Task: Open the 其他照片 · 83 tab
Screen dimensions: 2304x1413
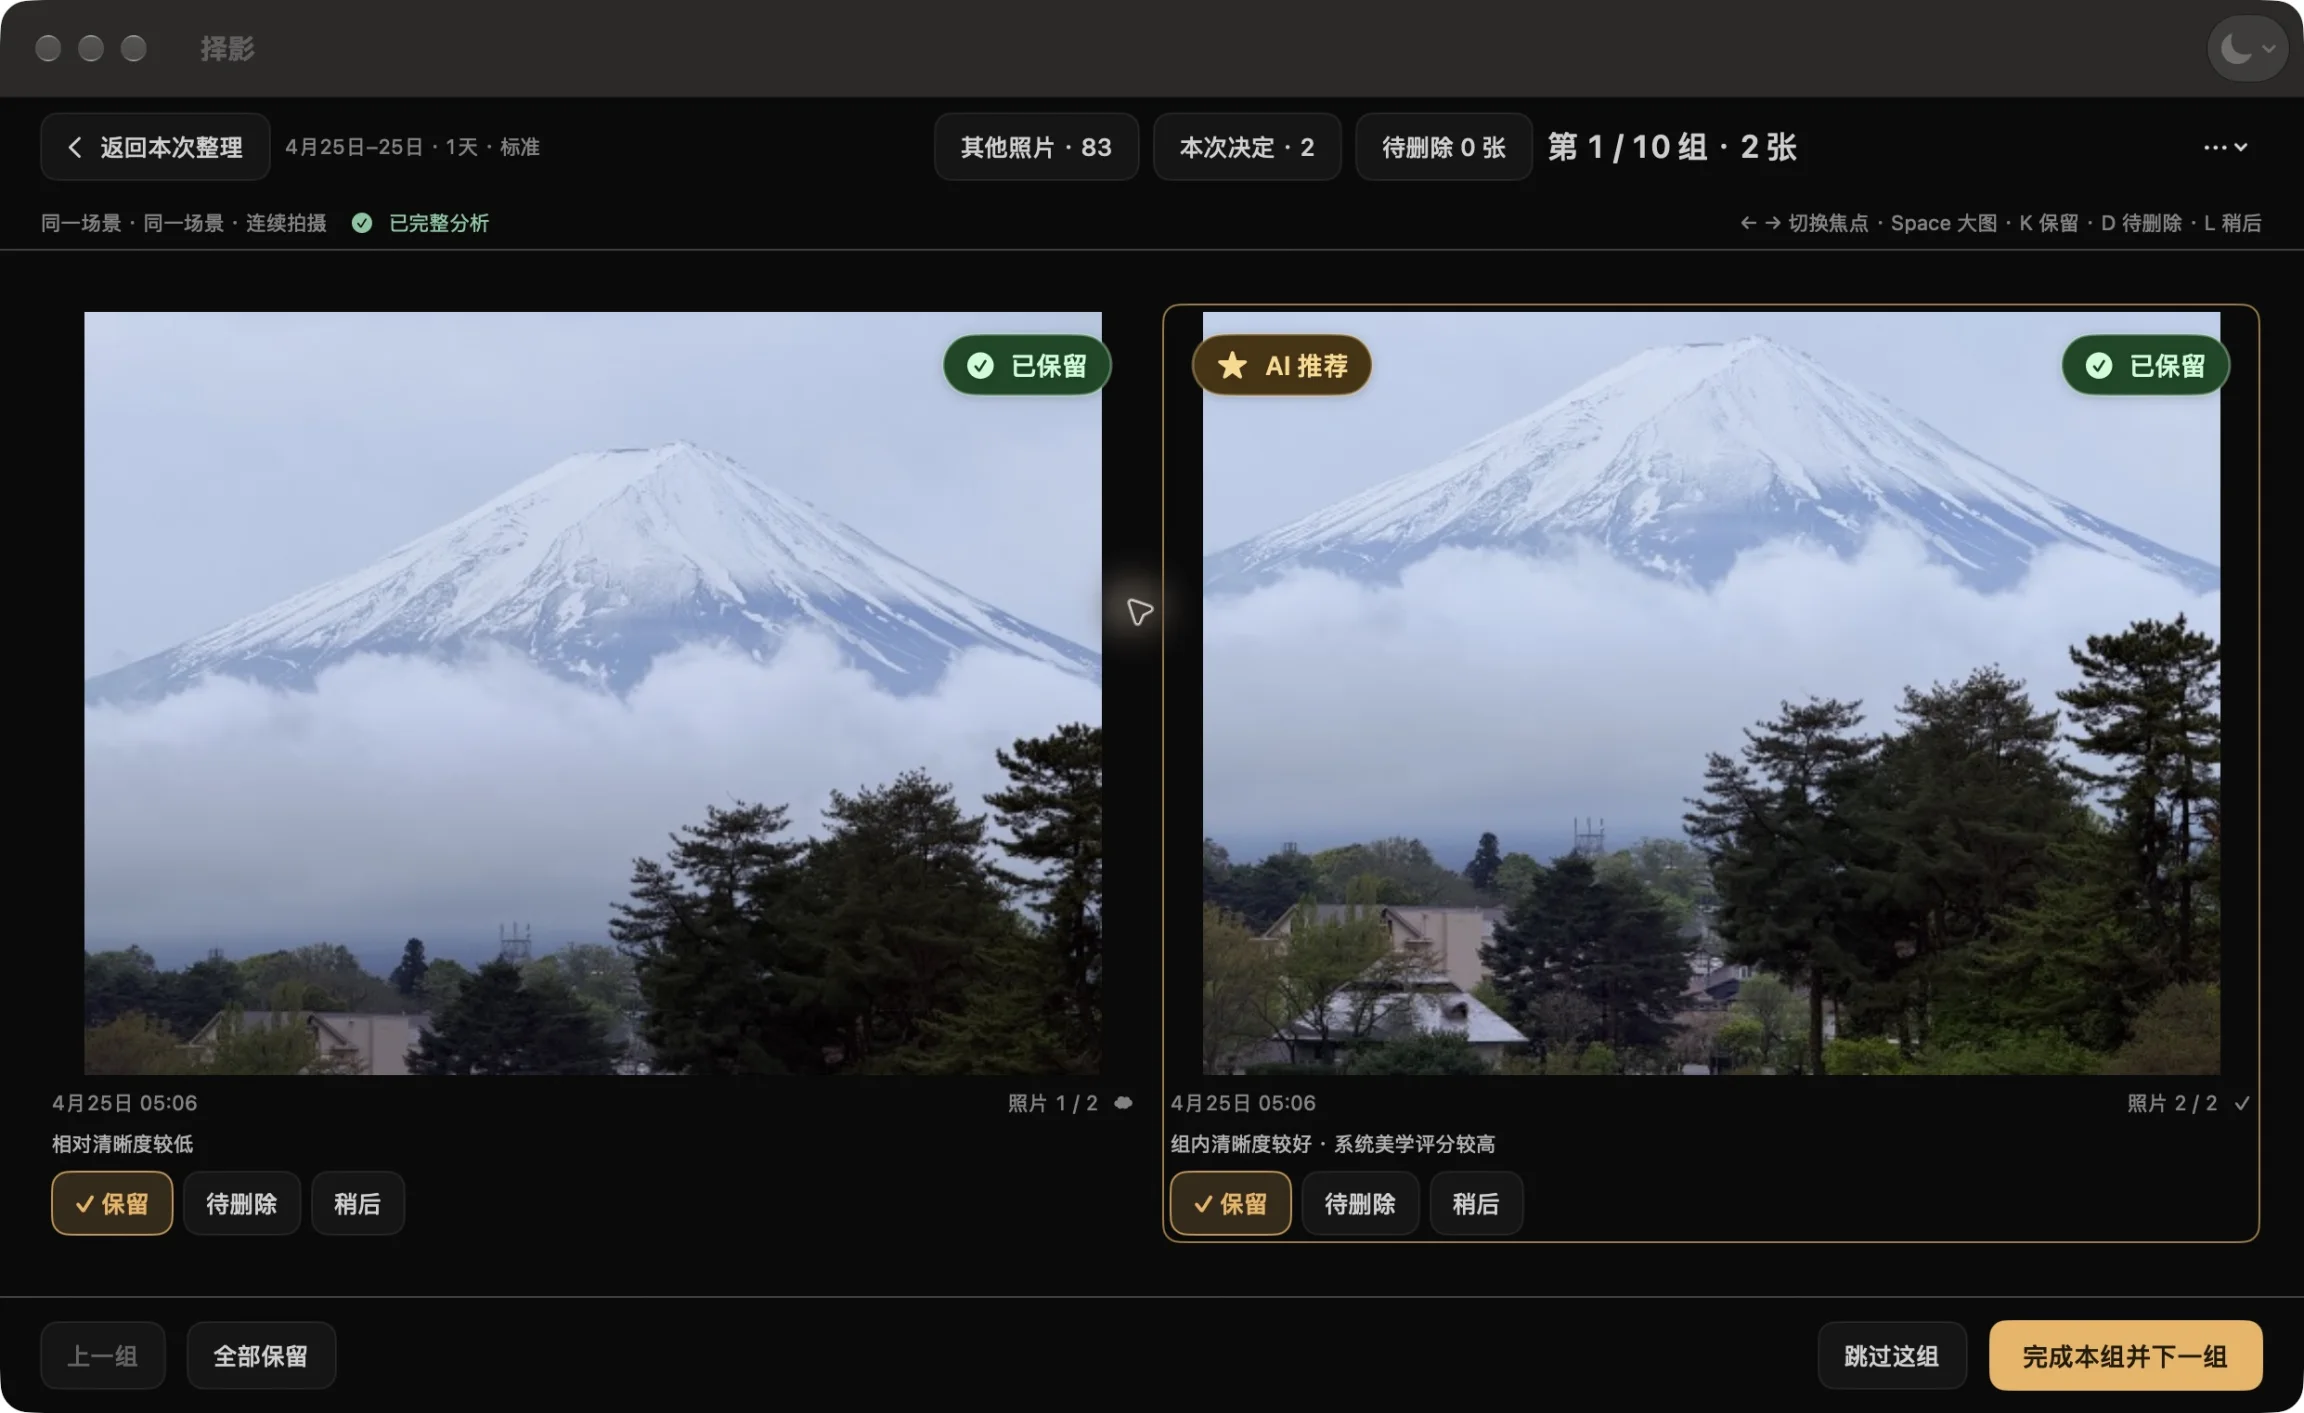Action: click(x=1036, y=147)
